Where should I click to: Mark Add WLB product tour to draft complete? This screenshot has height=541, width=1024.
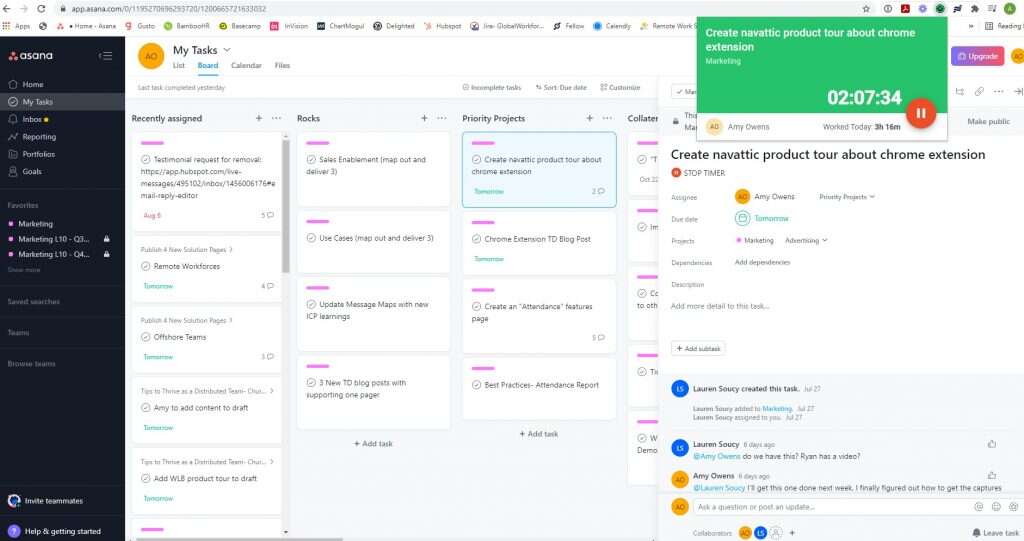pos(146,478)
